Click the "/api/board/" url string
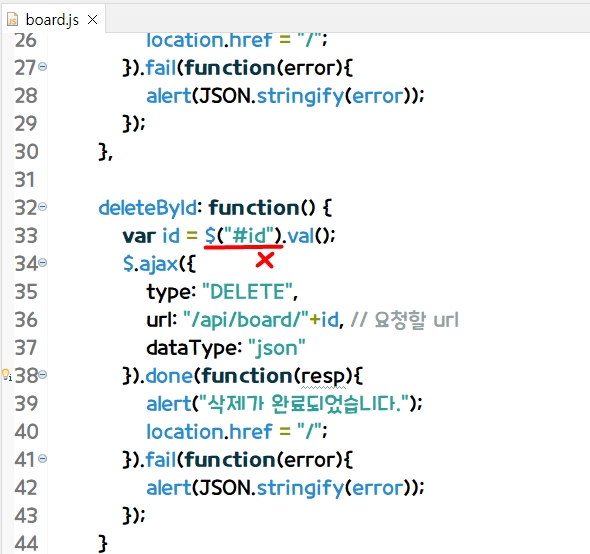This screenshot has width=590, height=554. (246, 320)
